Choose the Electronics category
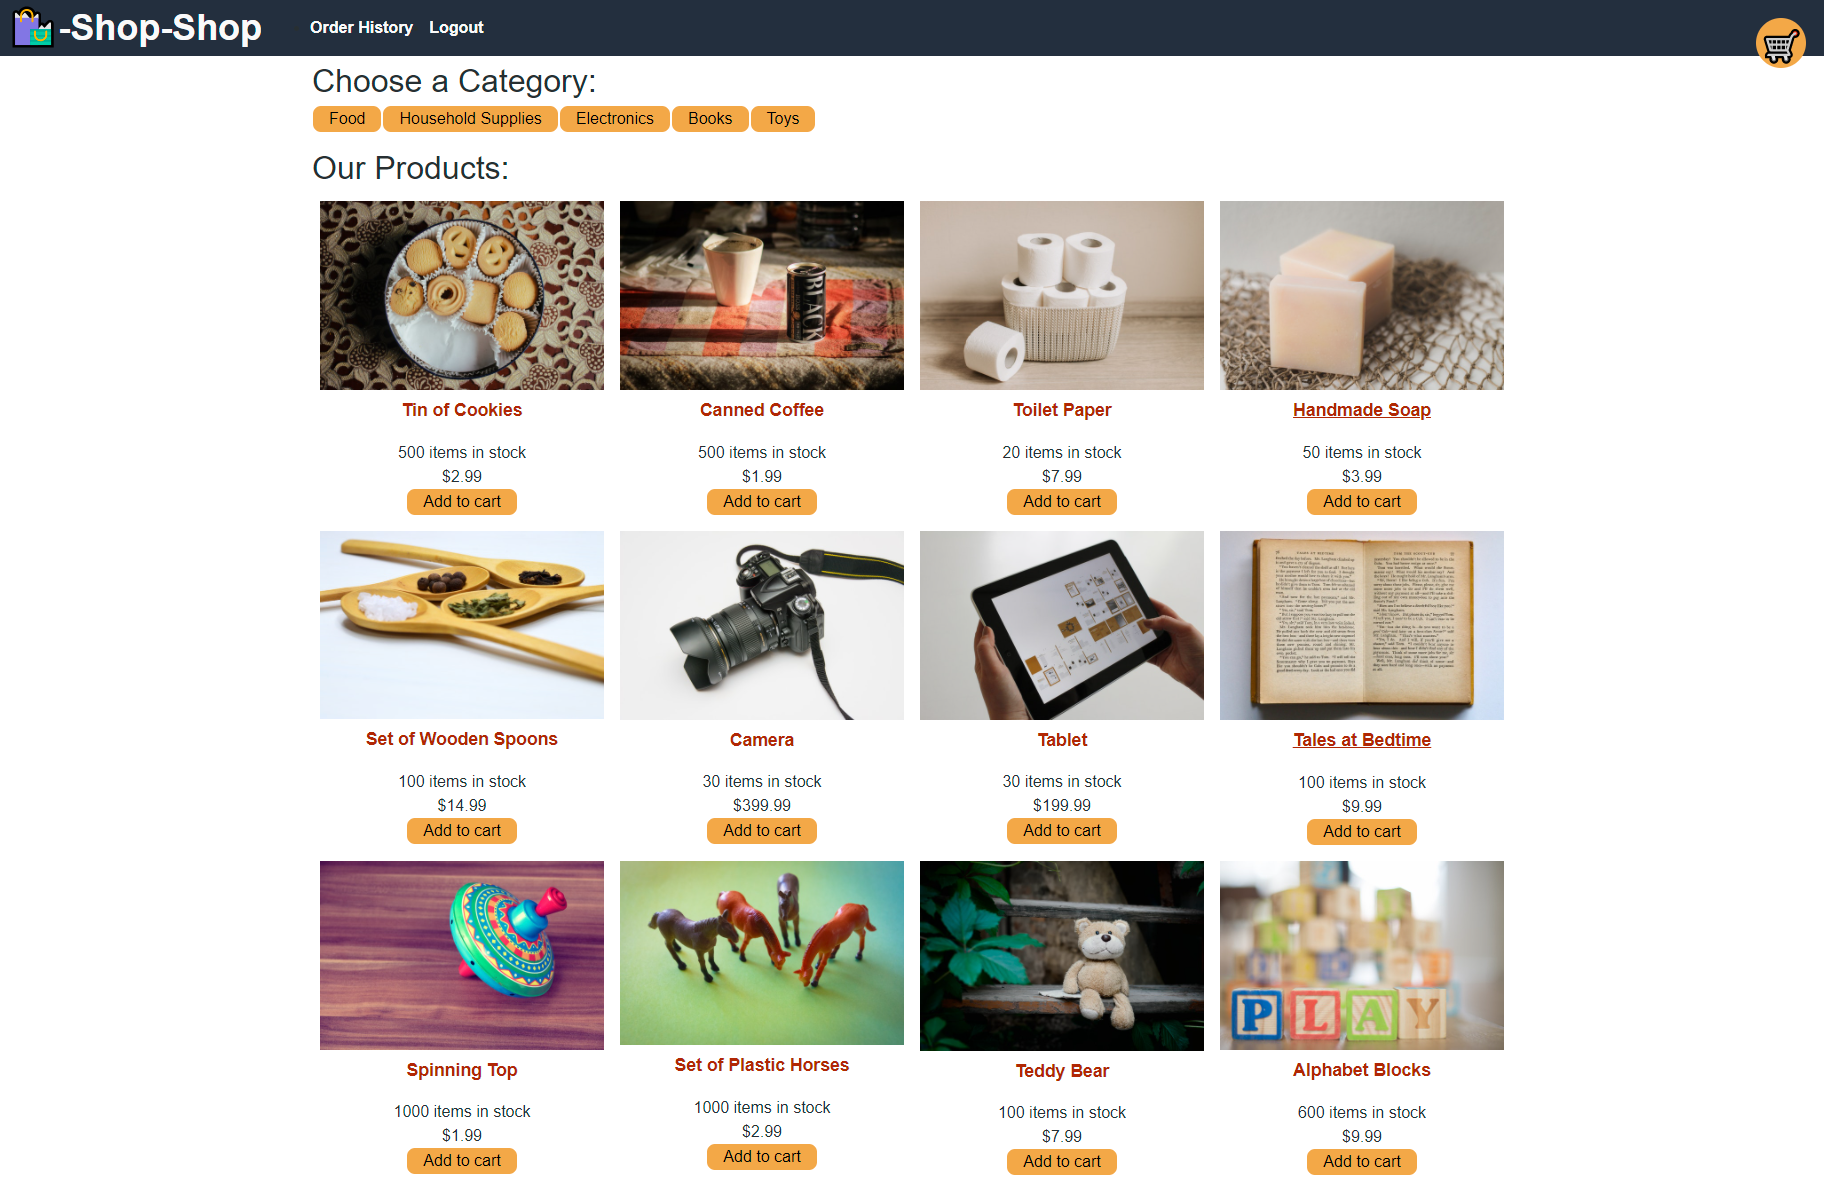The width and height of the screenshot is (1824, 1199). click(x=615, y=119)
